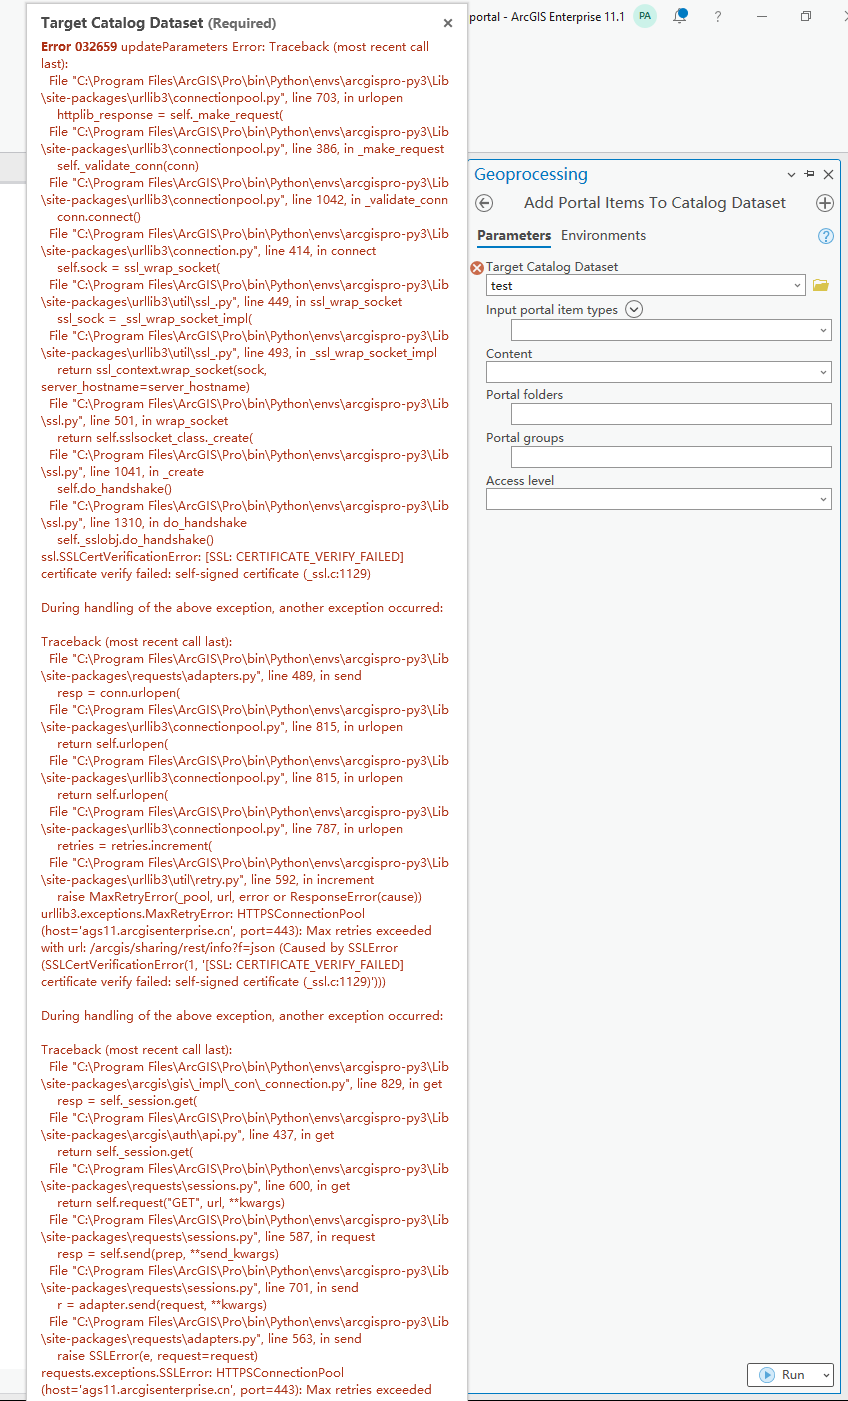Switch to the Parameters tab
848x1401 pixels.
[514, 236]
